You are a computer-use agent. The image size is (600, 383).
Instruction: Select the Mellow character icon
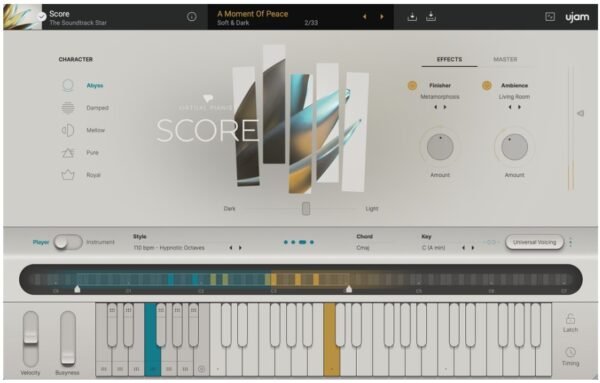pyautogui.click(x=68, y=130)
